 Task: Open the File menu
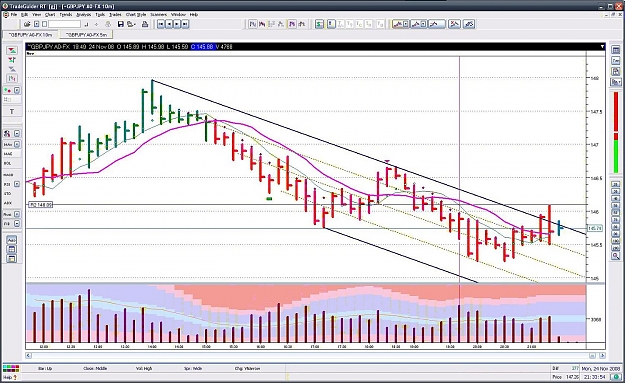point(14,14)
